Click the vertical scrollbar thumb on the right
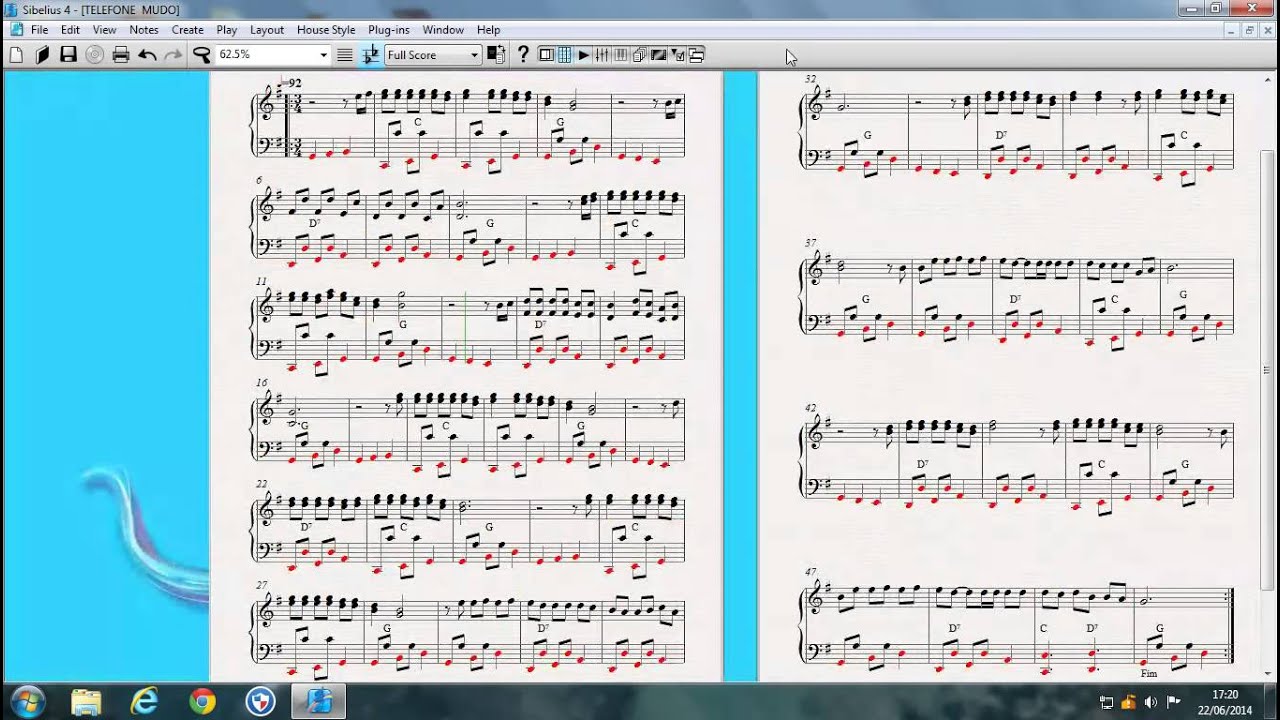 click(1268, 368)
